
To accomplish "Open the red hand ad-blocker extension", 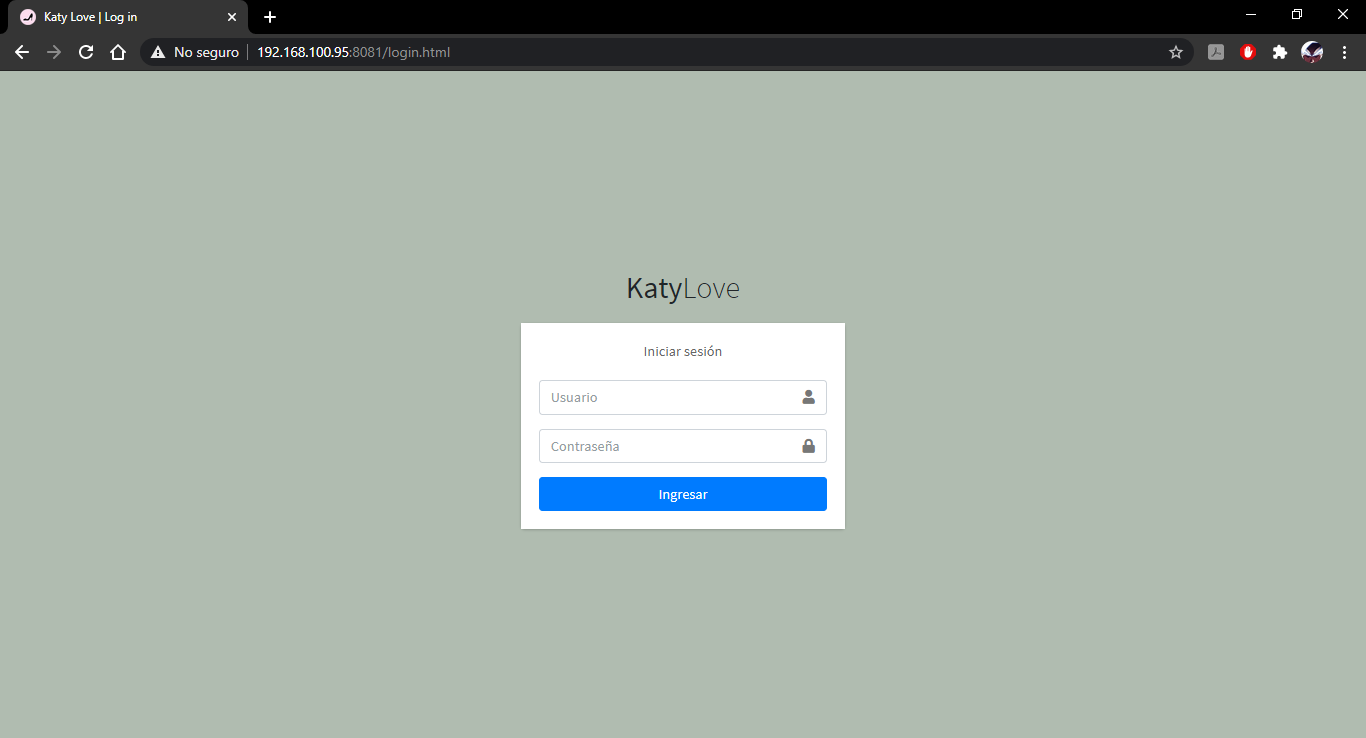I will 1248,52.
